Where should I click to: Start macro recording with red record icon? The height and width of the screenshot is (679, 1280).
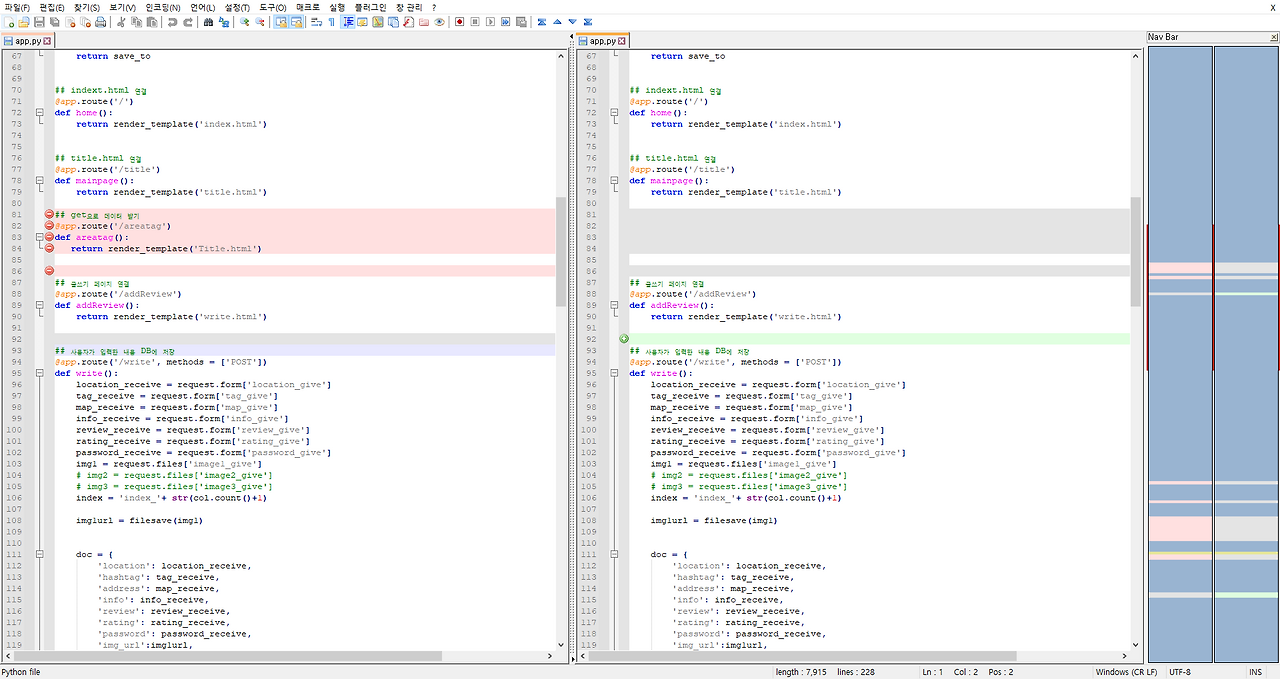[460, 22]
